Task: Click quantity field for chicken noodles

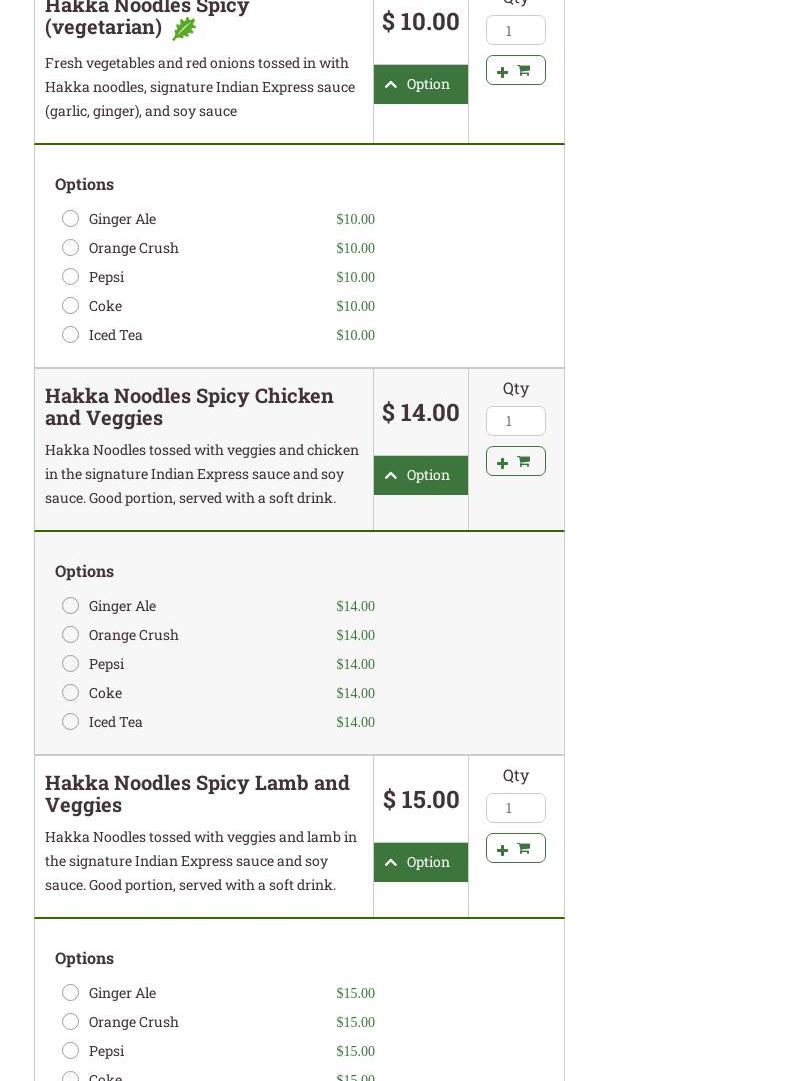Action: tap(515, 421)
